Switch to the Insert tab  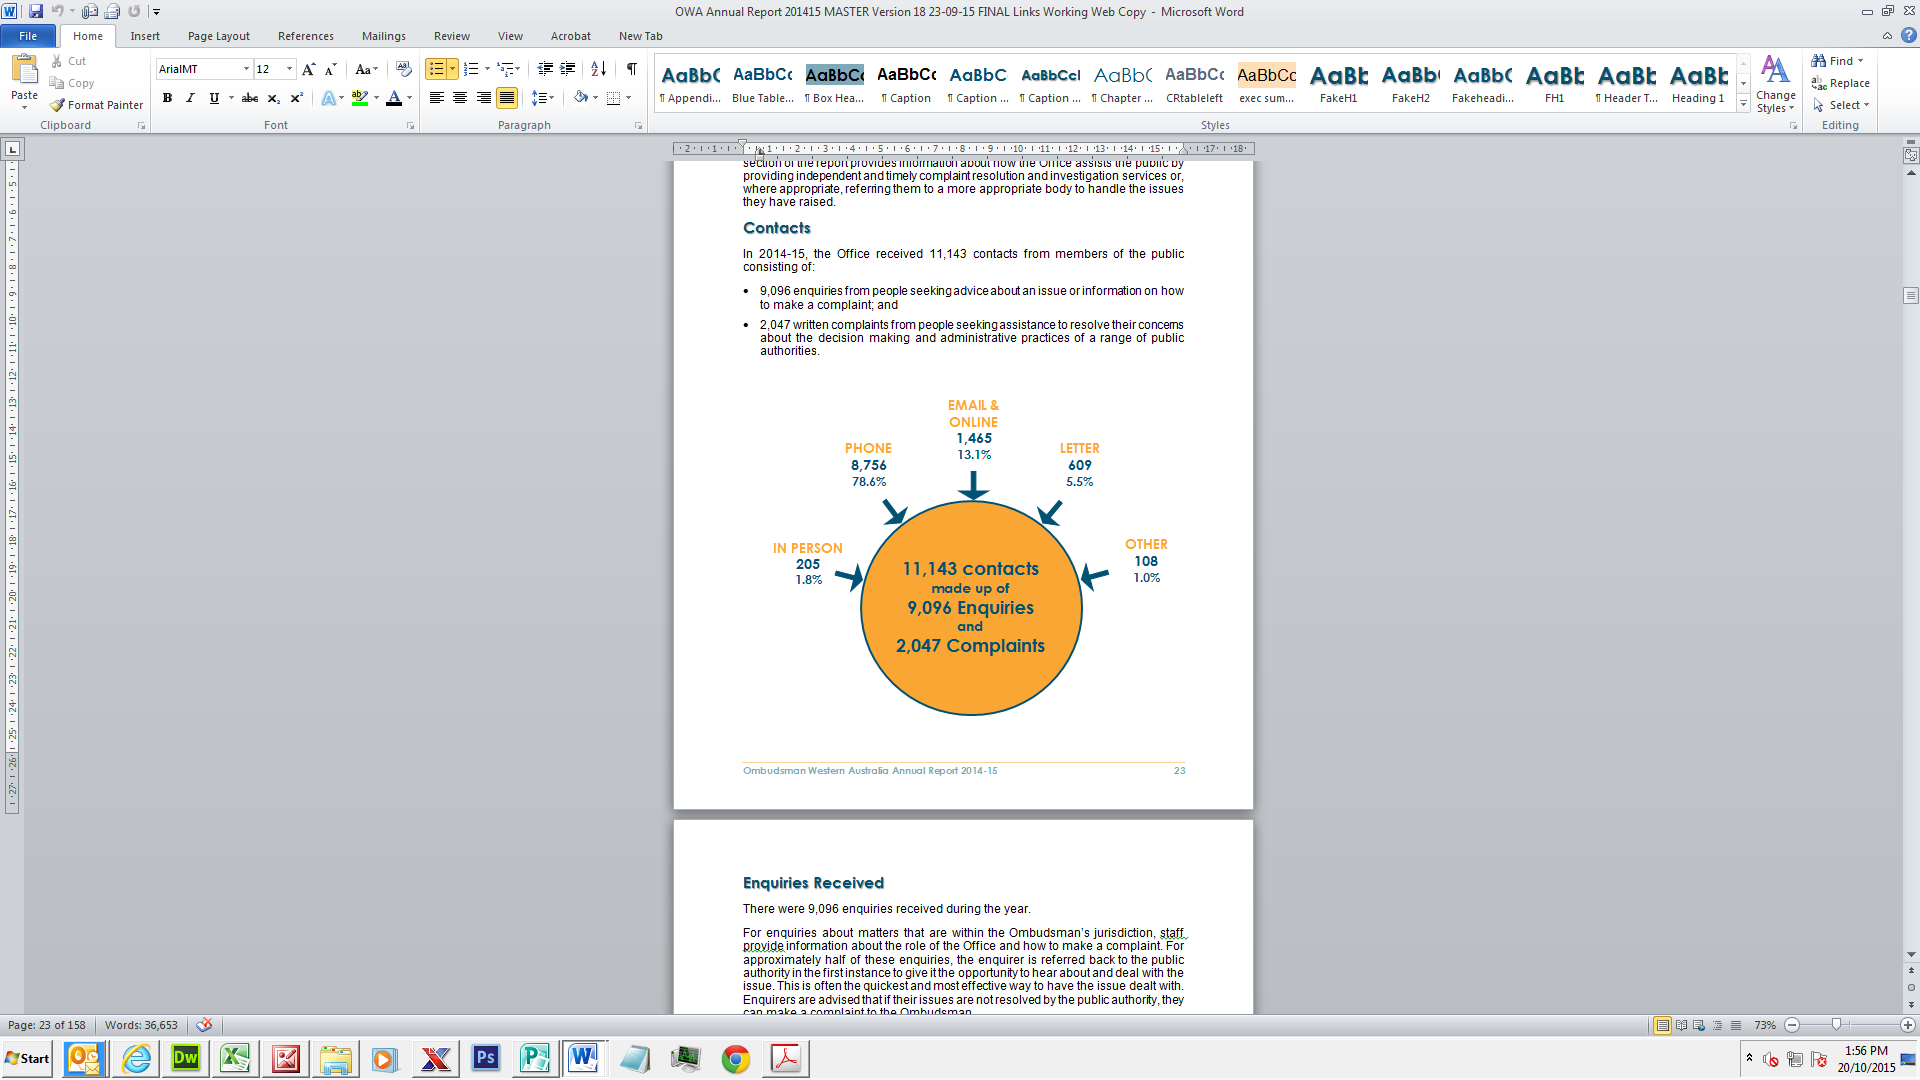(145, 36)
